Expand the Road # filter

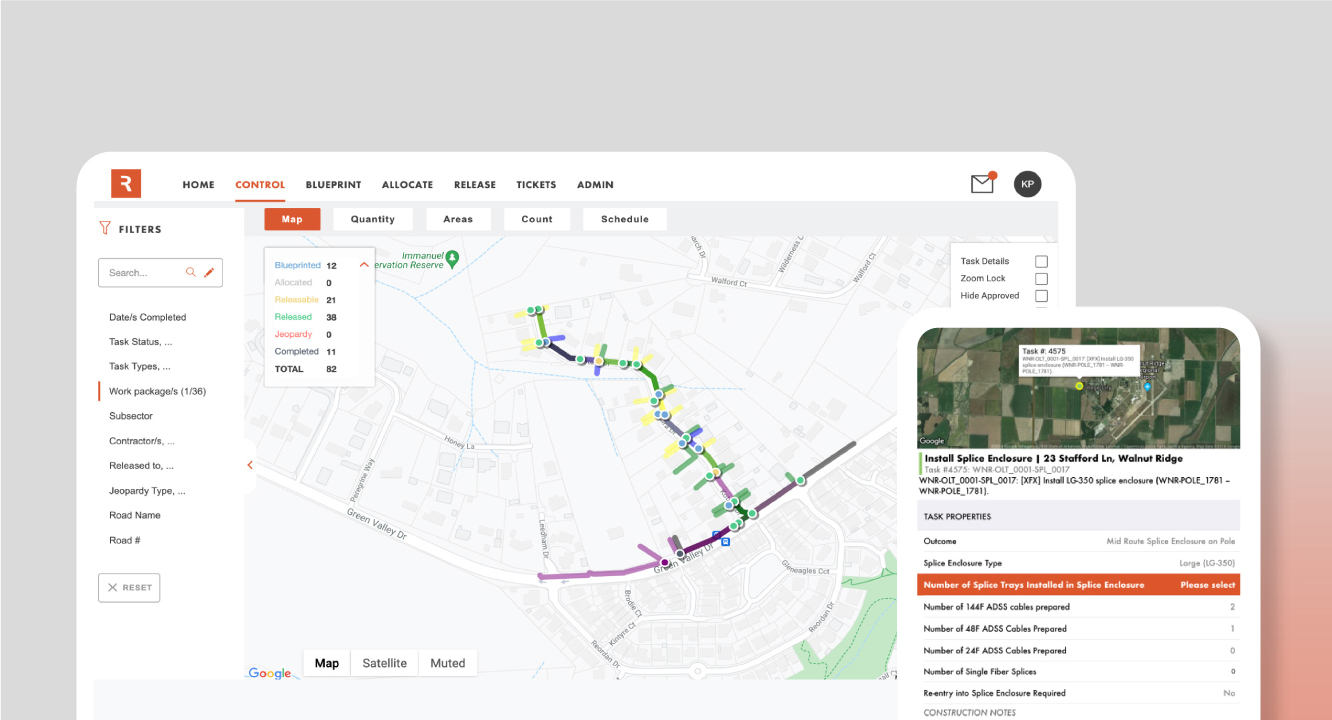tap(125, 540)
